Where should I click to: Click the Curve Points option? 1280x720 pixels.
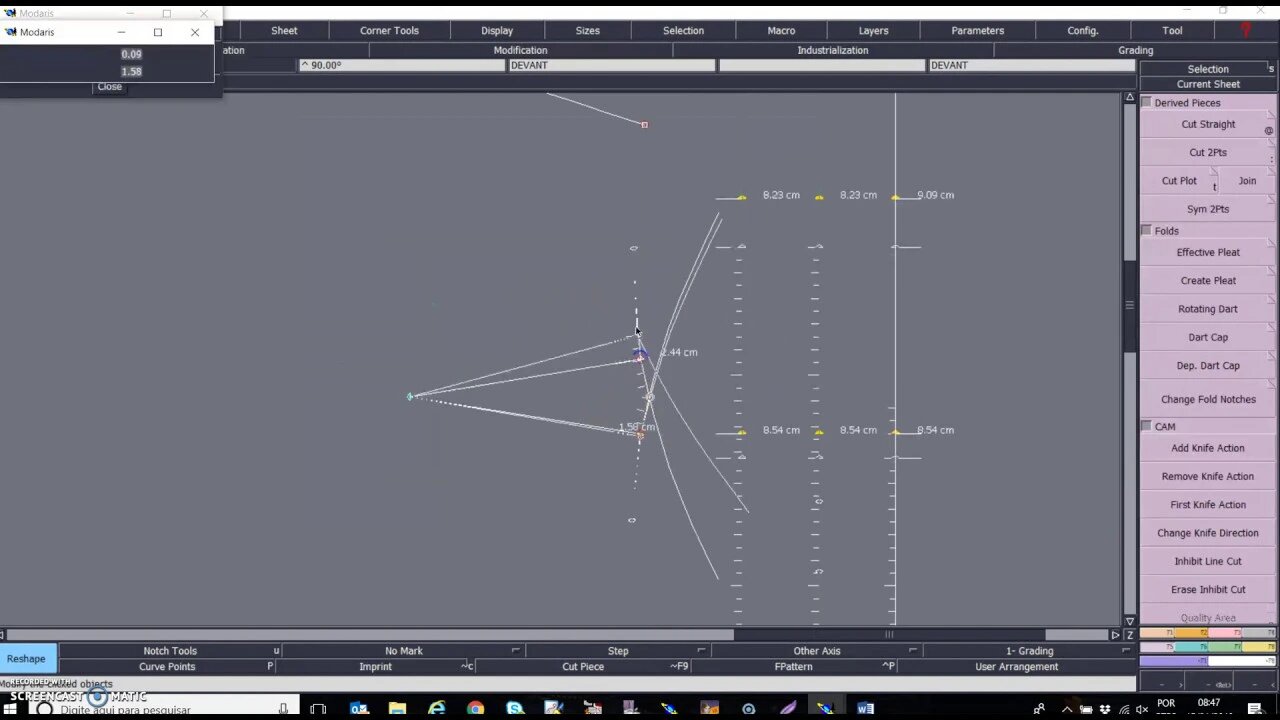[x=167, y=666]
